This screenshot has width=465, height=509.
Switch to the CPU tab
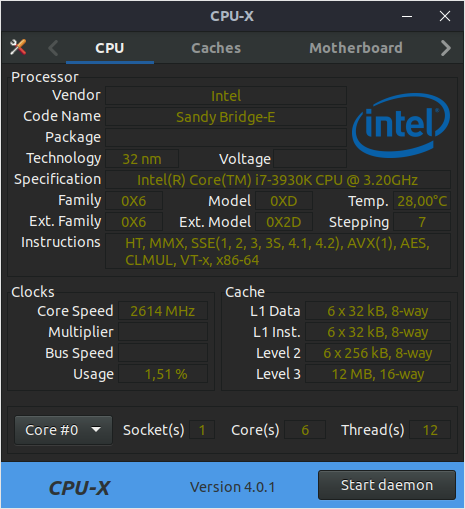pyautogui.click(x=110, y=48)
